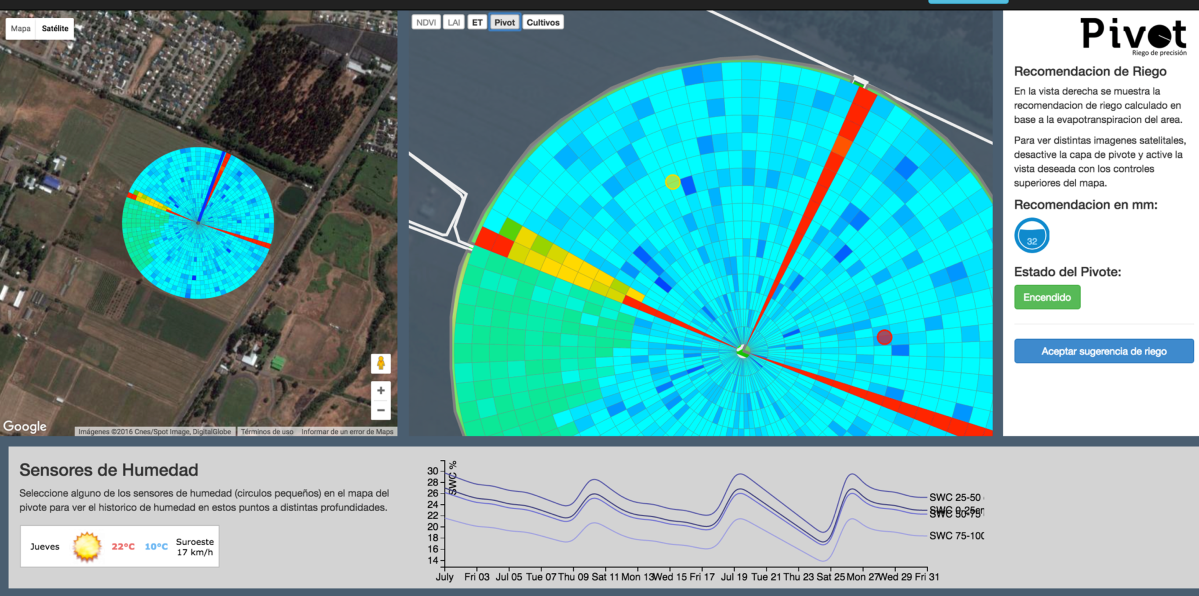Click the green Encendido status button
1199x596 pixels.
point(1047,297)
